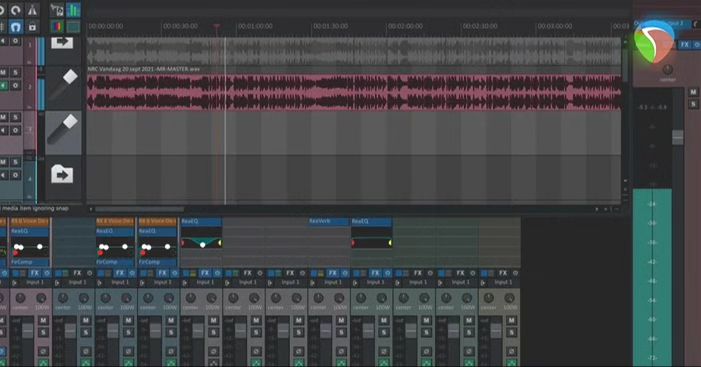
Task: Solo the ReaVerb mixer strip
Action: [x=341, y=333]
